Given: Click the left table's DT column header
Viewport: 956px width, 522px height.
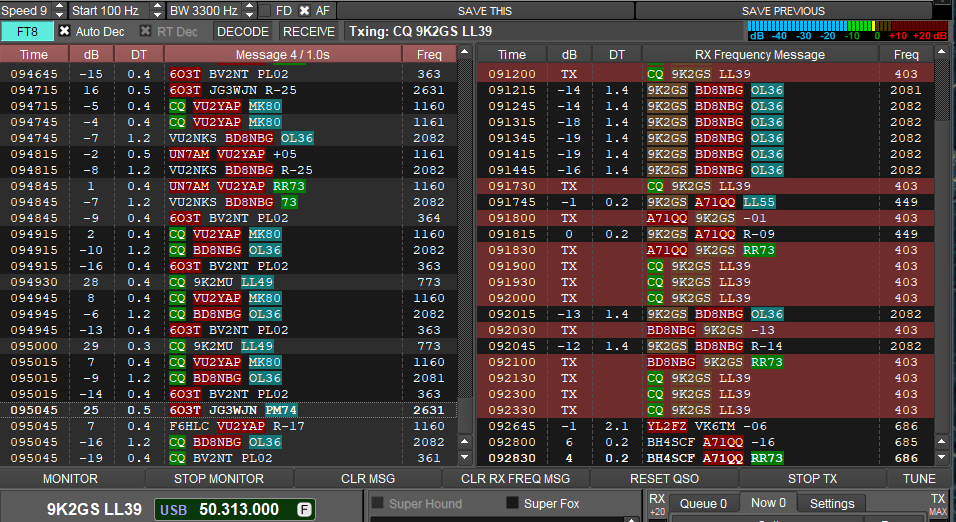Looking at the screenshot, I should click(x=139, y=54).
